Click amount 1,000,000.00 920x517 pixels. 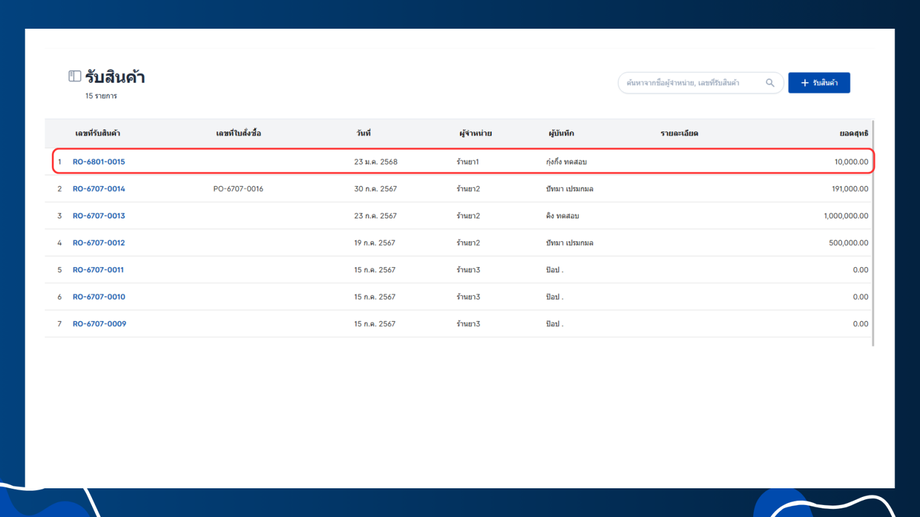click(846, 216)
